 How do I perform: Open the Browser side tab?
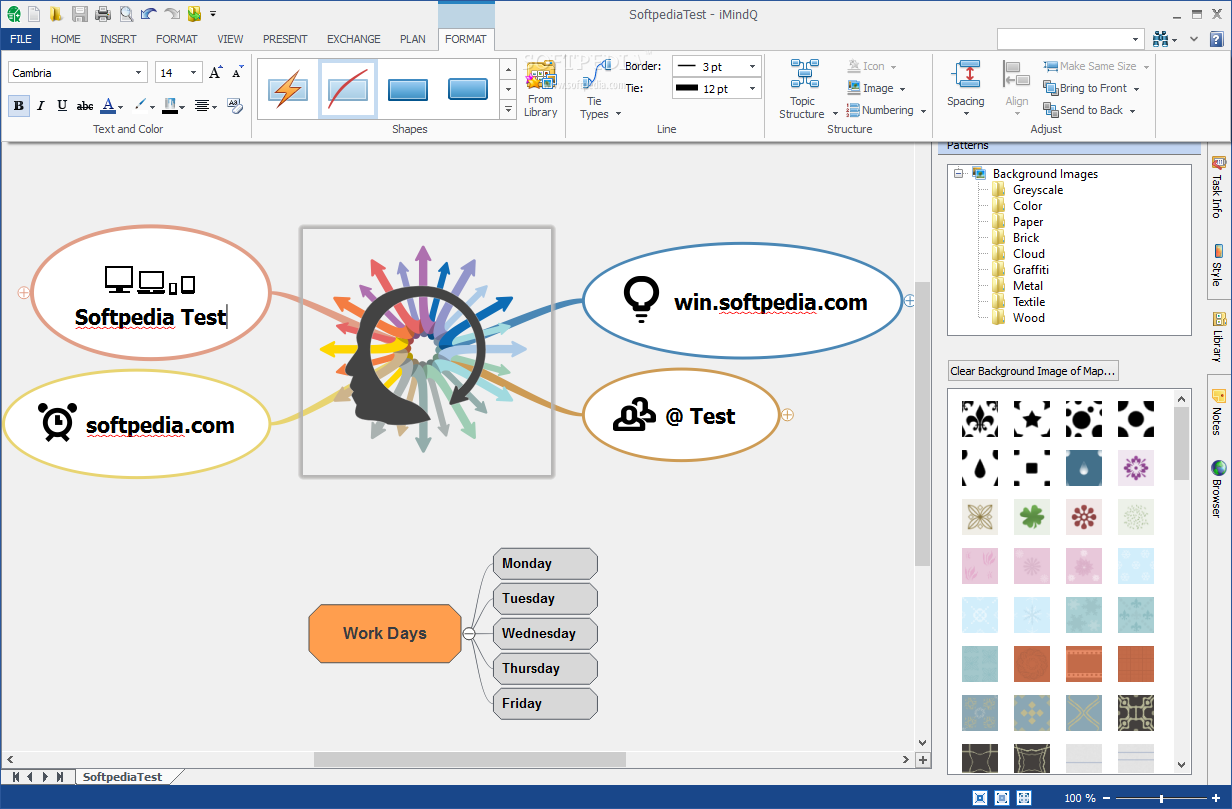(x=1218, y=489)
